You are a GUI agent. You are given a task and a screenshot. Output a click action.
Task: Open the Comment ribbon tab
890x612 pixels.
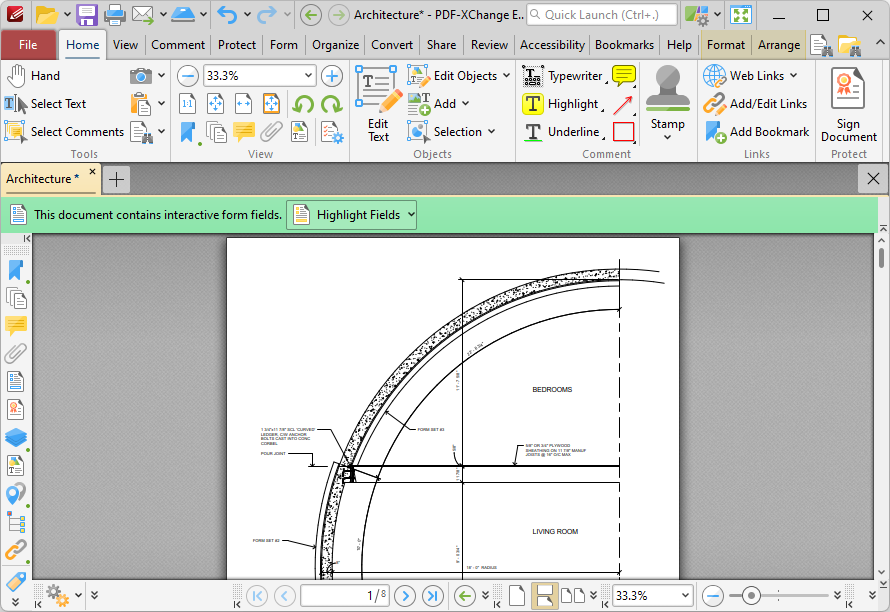pyautogui.click(x=178, y=45)
